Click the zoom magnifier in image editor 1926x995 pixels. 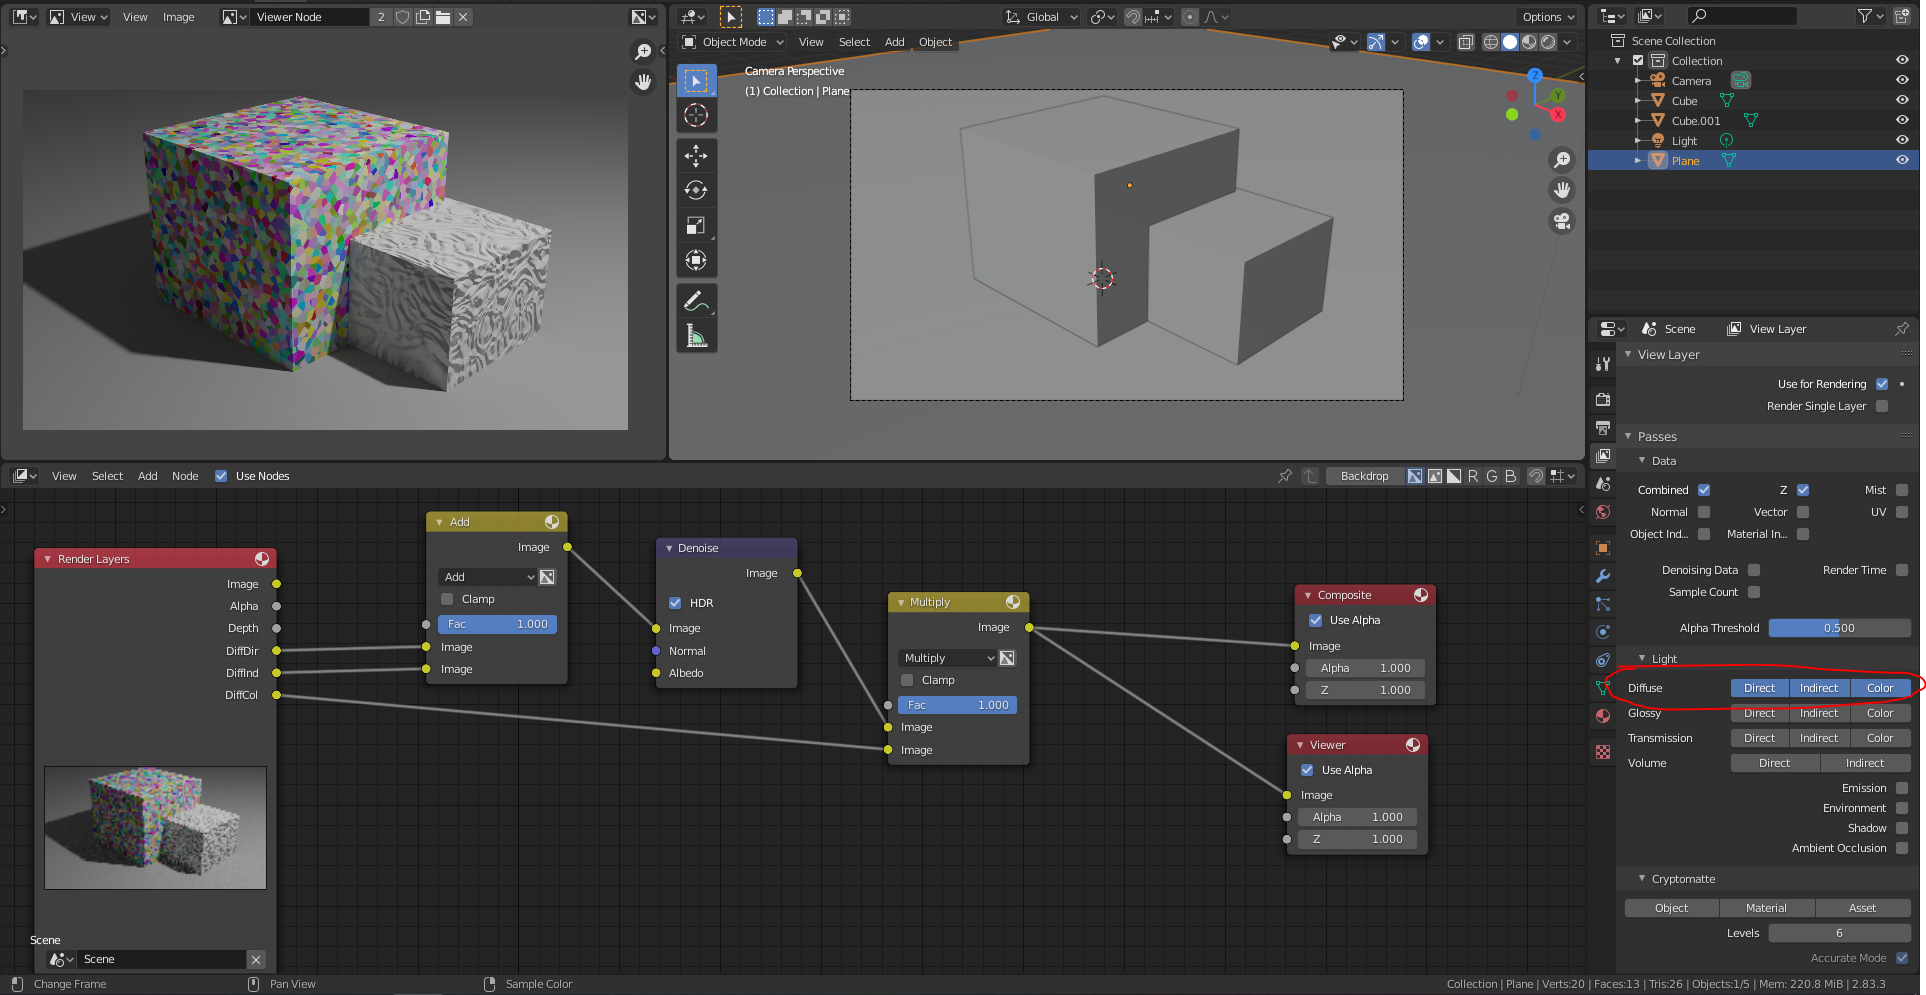[x=643, y=51]
